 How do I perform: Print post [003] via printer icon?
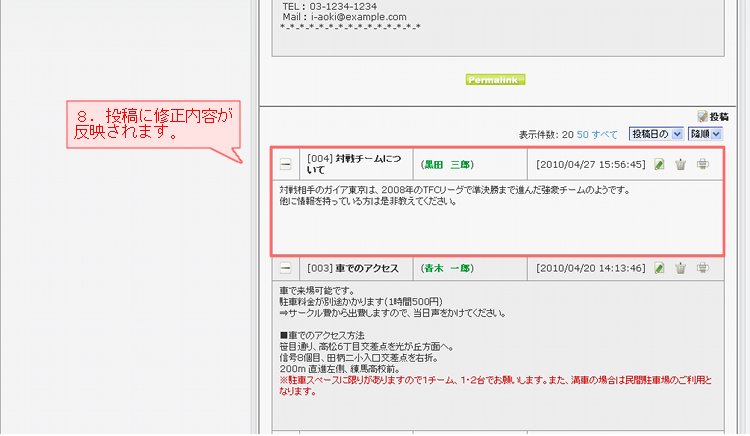(702, 267)
